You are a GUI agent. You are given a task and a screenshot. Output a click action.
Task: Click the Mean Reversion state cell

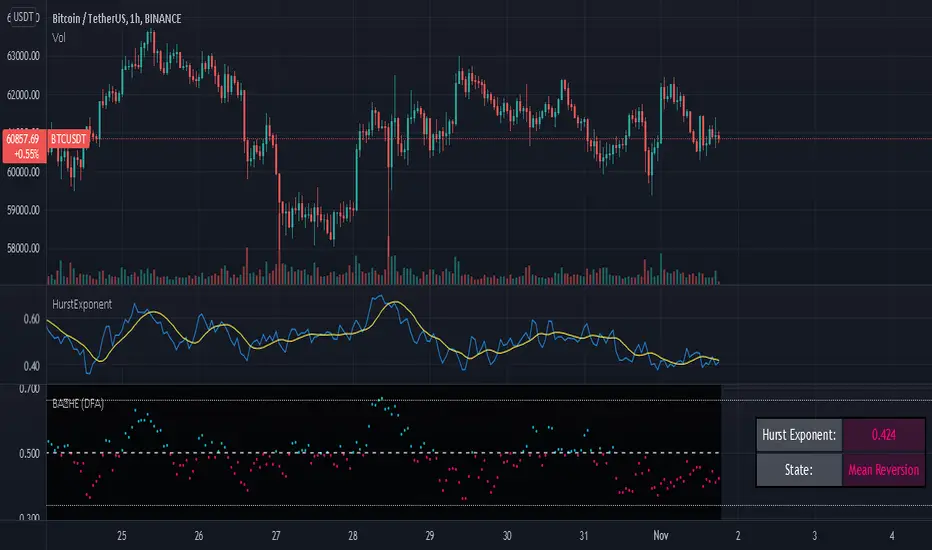pos(883,470)
